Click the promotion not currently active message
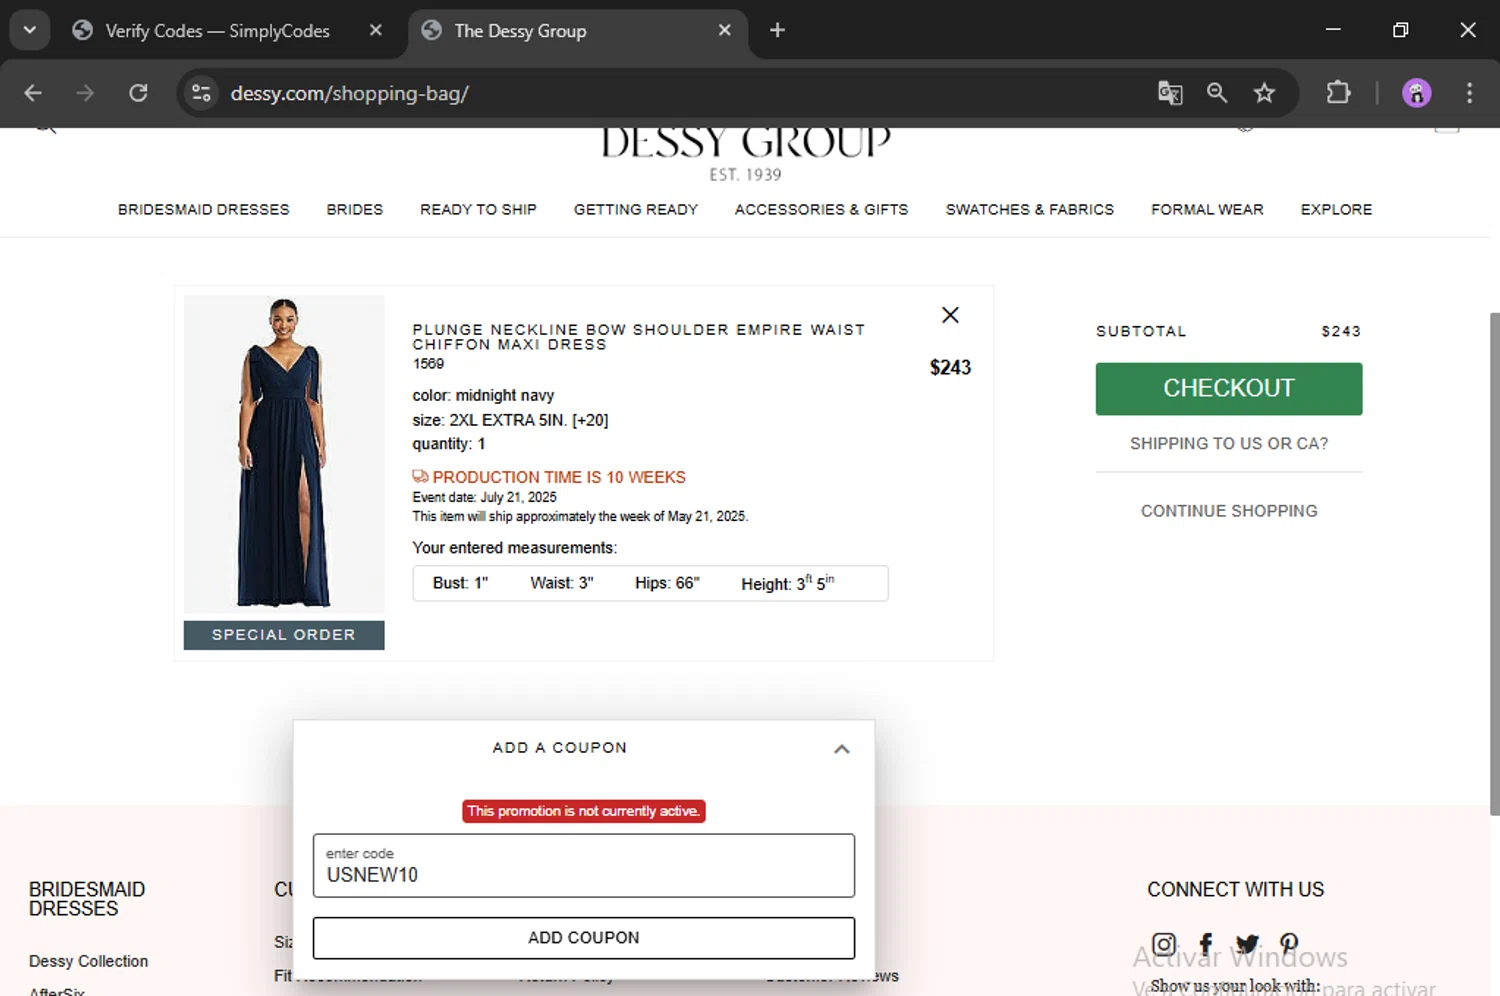Viewport: 1500px width, 996px height. pos(584,811)
